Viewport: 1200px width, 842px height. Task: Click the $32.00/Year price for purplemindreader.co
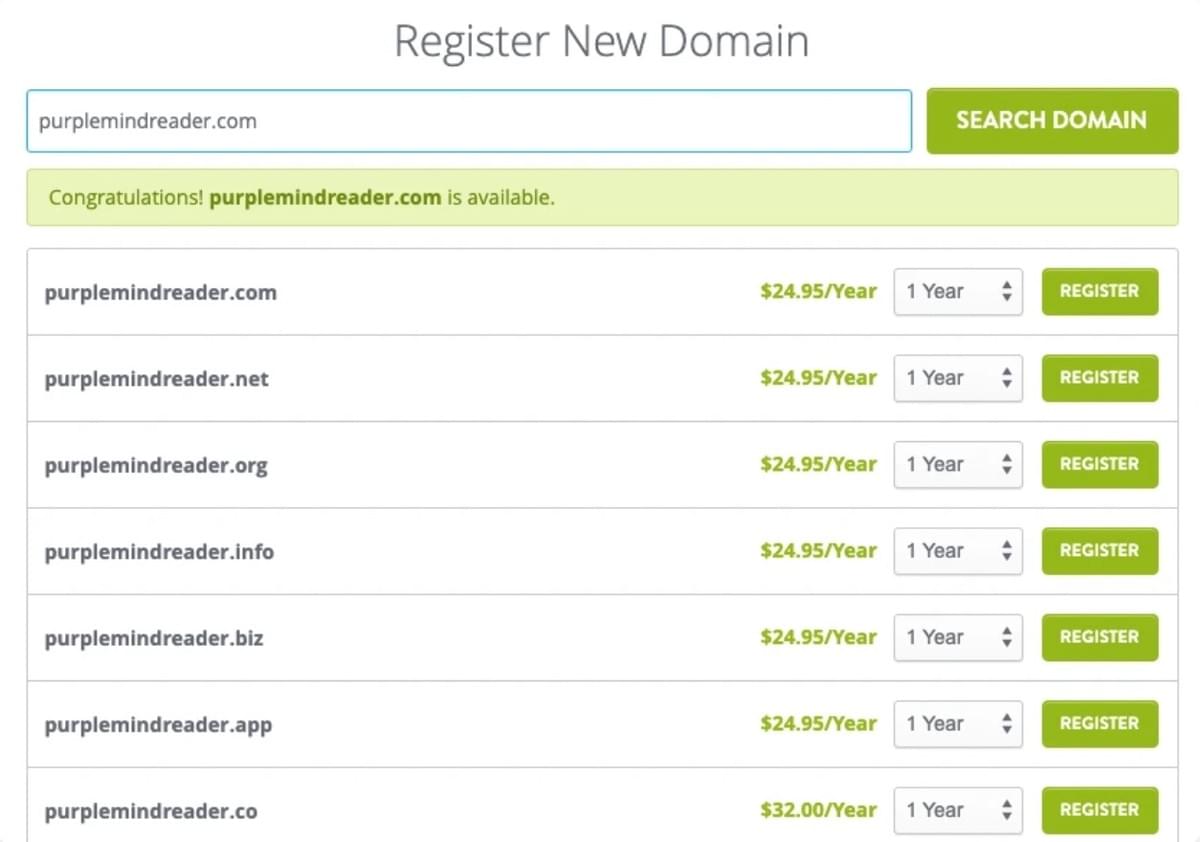817,810
